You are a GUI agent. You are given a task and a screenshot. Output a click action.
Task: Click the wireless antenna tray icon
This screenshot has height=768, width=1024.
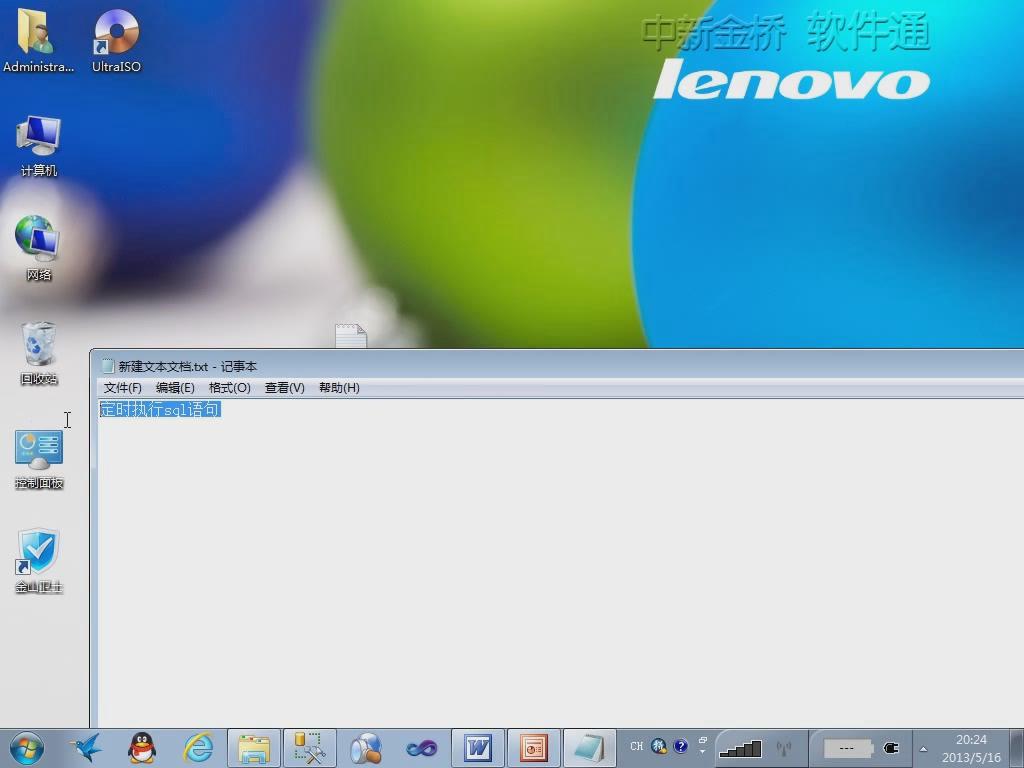coord(784,748)
